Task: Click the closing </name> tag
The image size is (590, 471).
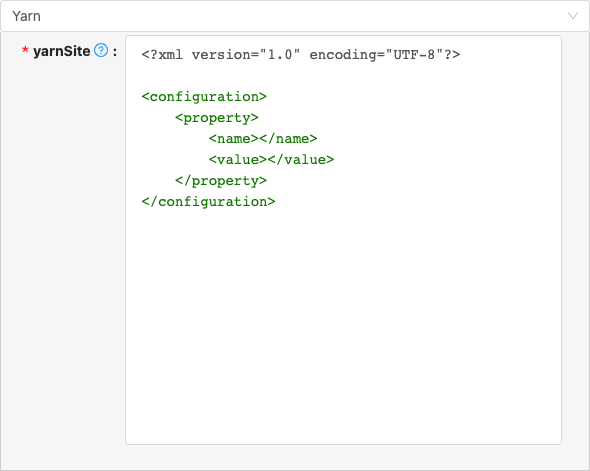Action: (288, 139)
